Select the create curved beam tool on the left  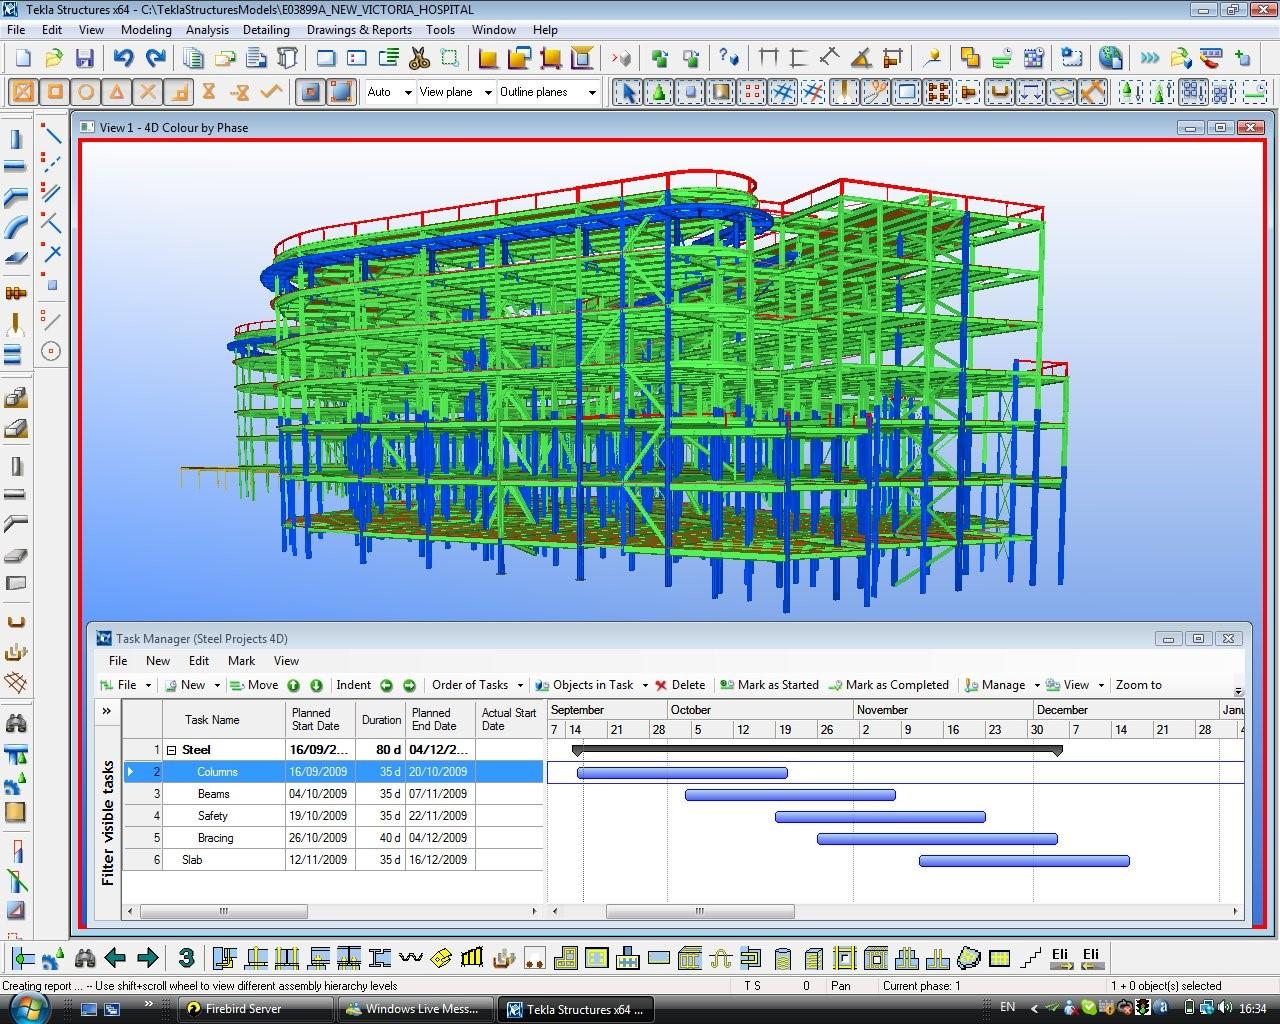[15, 227]
